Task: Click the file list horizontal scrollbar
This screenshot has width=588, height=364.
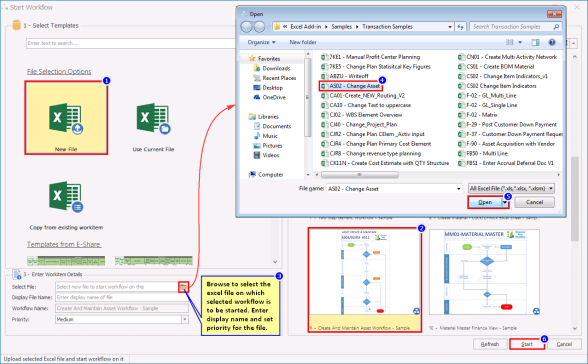Action: (360, 175)
